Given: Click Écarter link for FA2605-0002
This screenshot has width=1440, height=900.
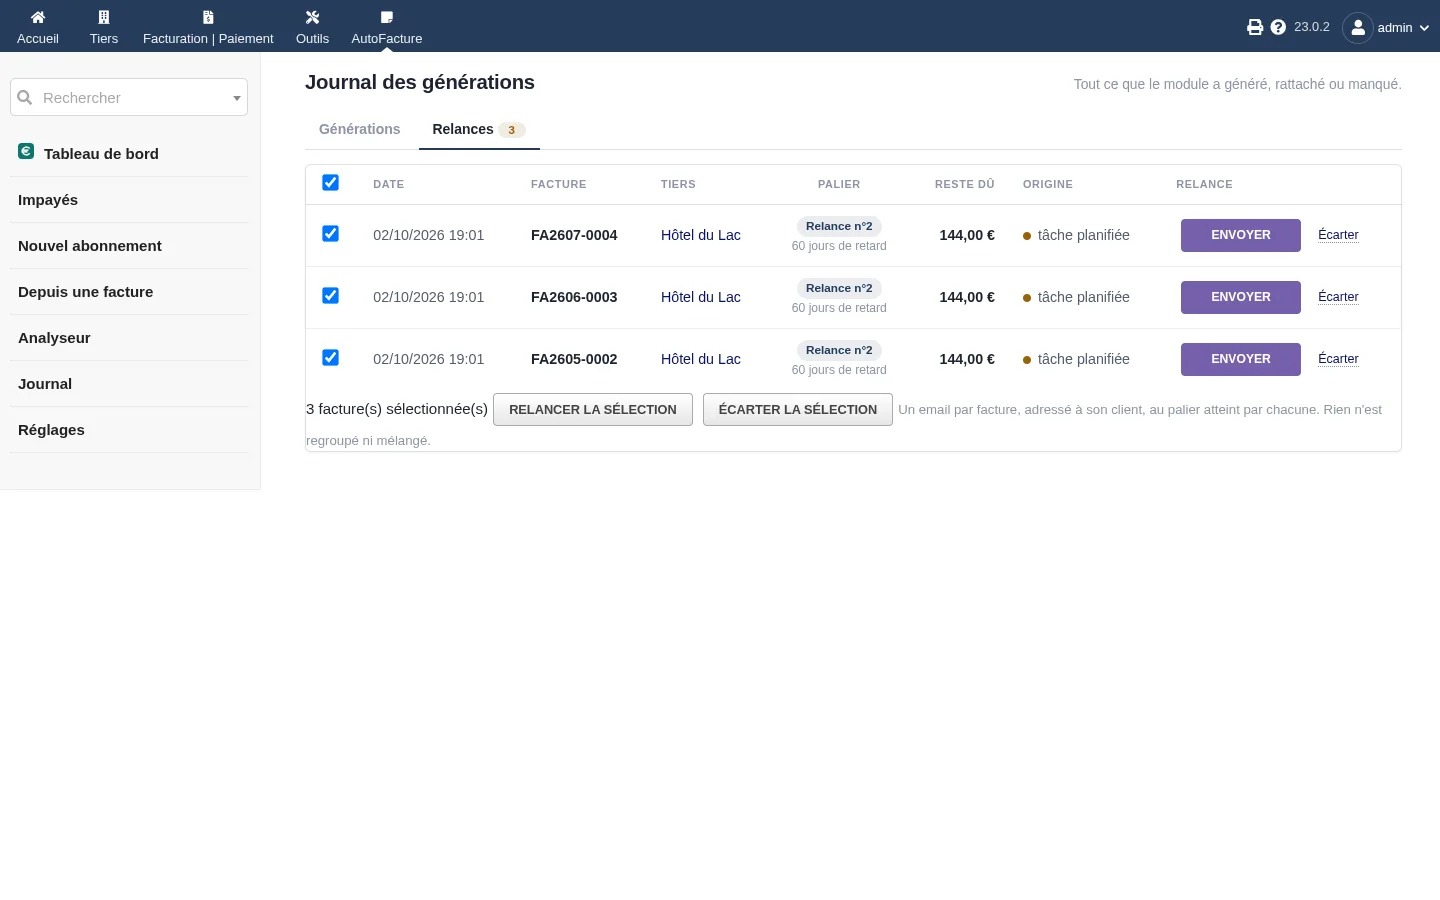Looking at the screenshot, I should (x=1338, y=359).
